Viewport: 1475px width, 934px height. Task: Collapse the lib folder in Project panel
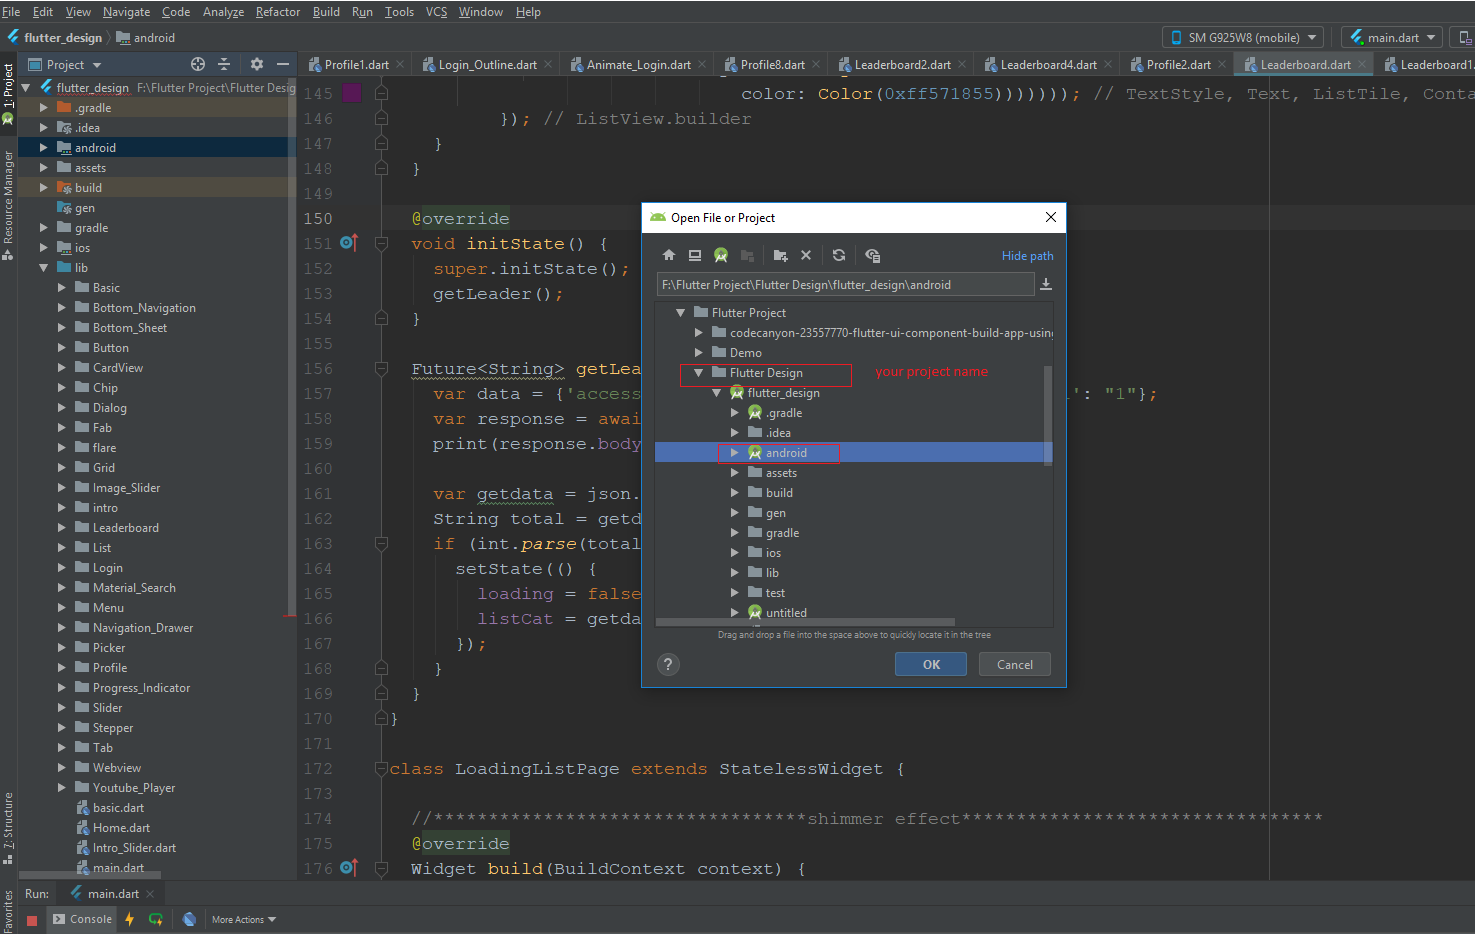[43, 268]
